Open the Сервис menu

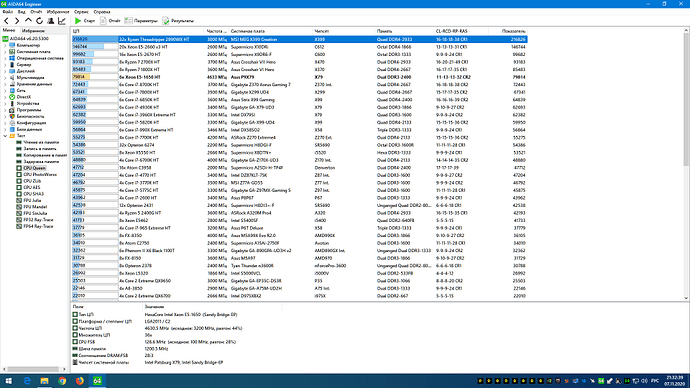(81, 12)
